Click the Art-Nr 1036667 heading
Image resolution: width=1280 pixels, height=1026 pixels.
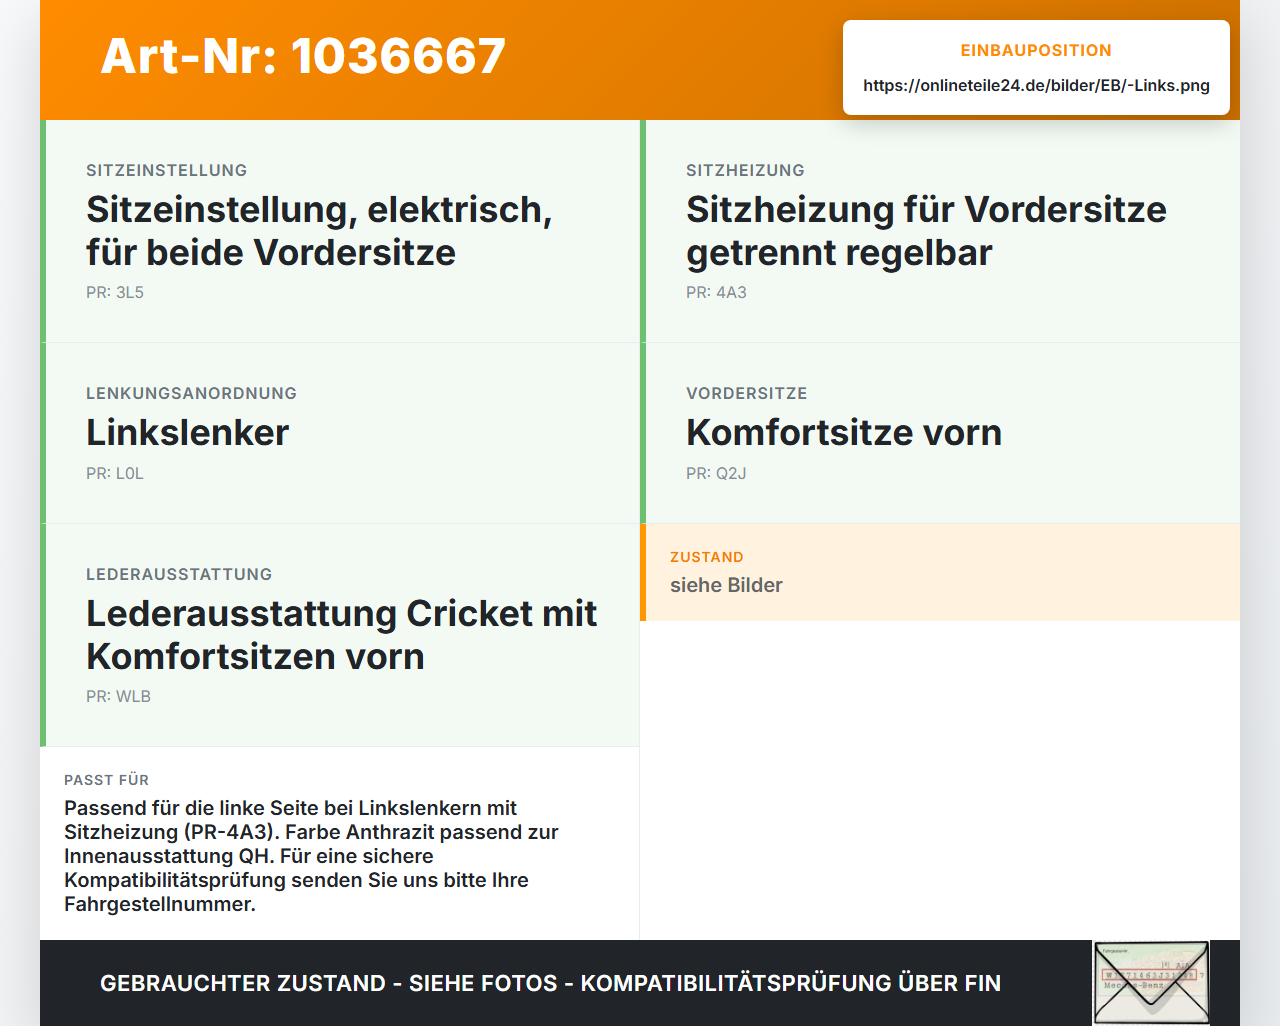303,56
